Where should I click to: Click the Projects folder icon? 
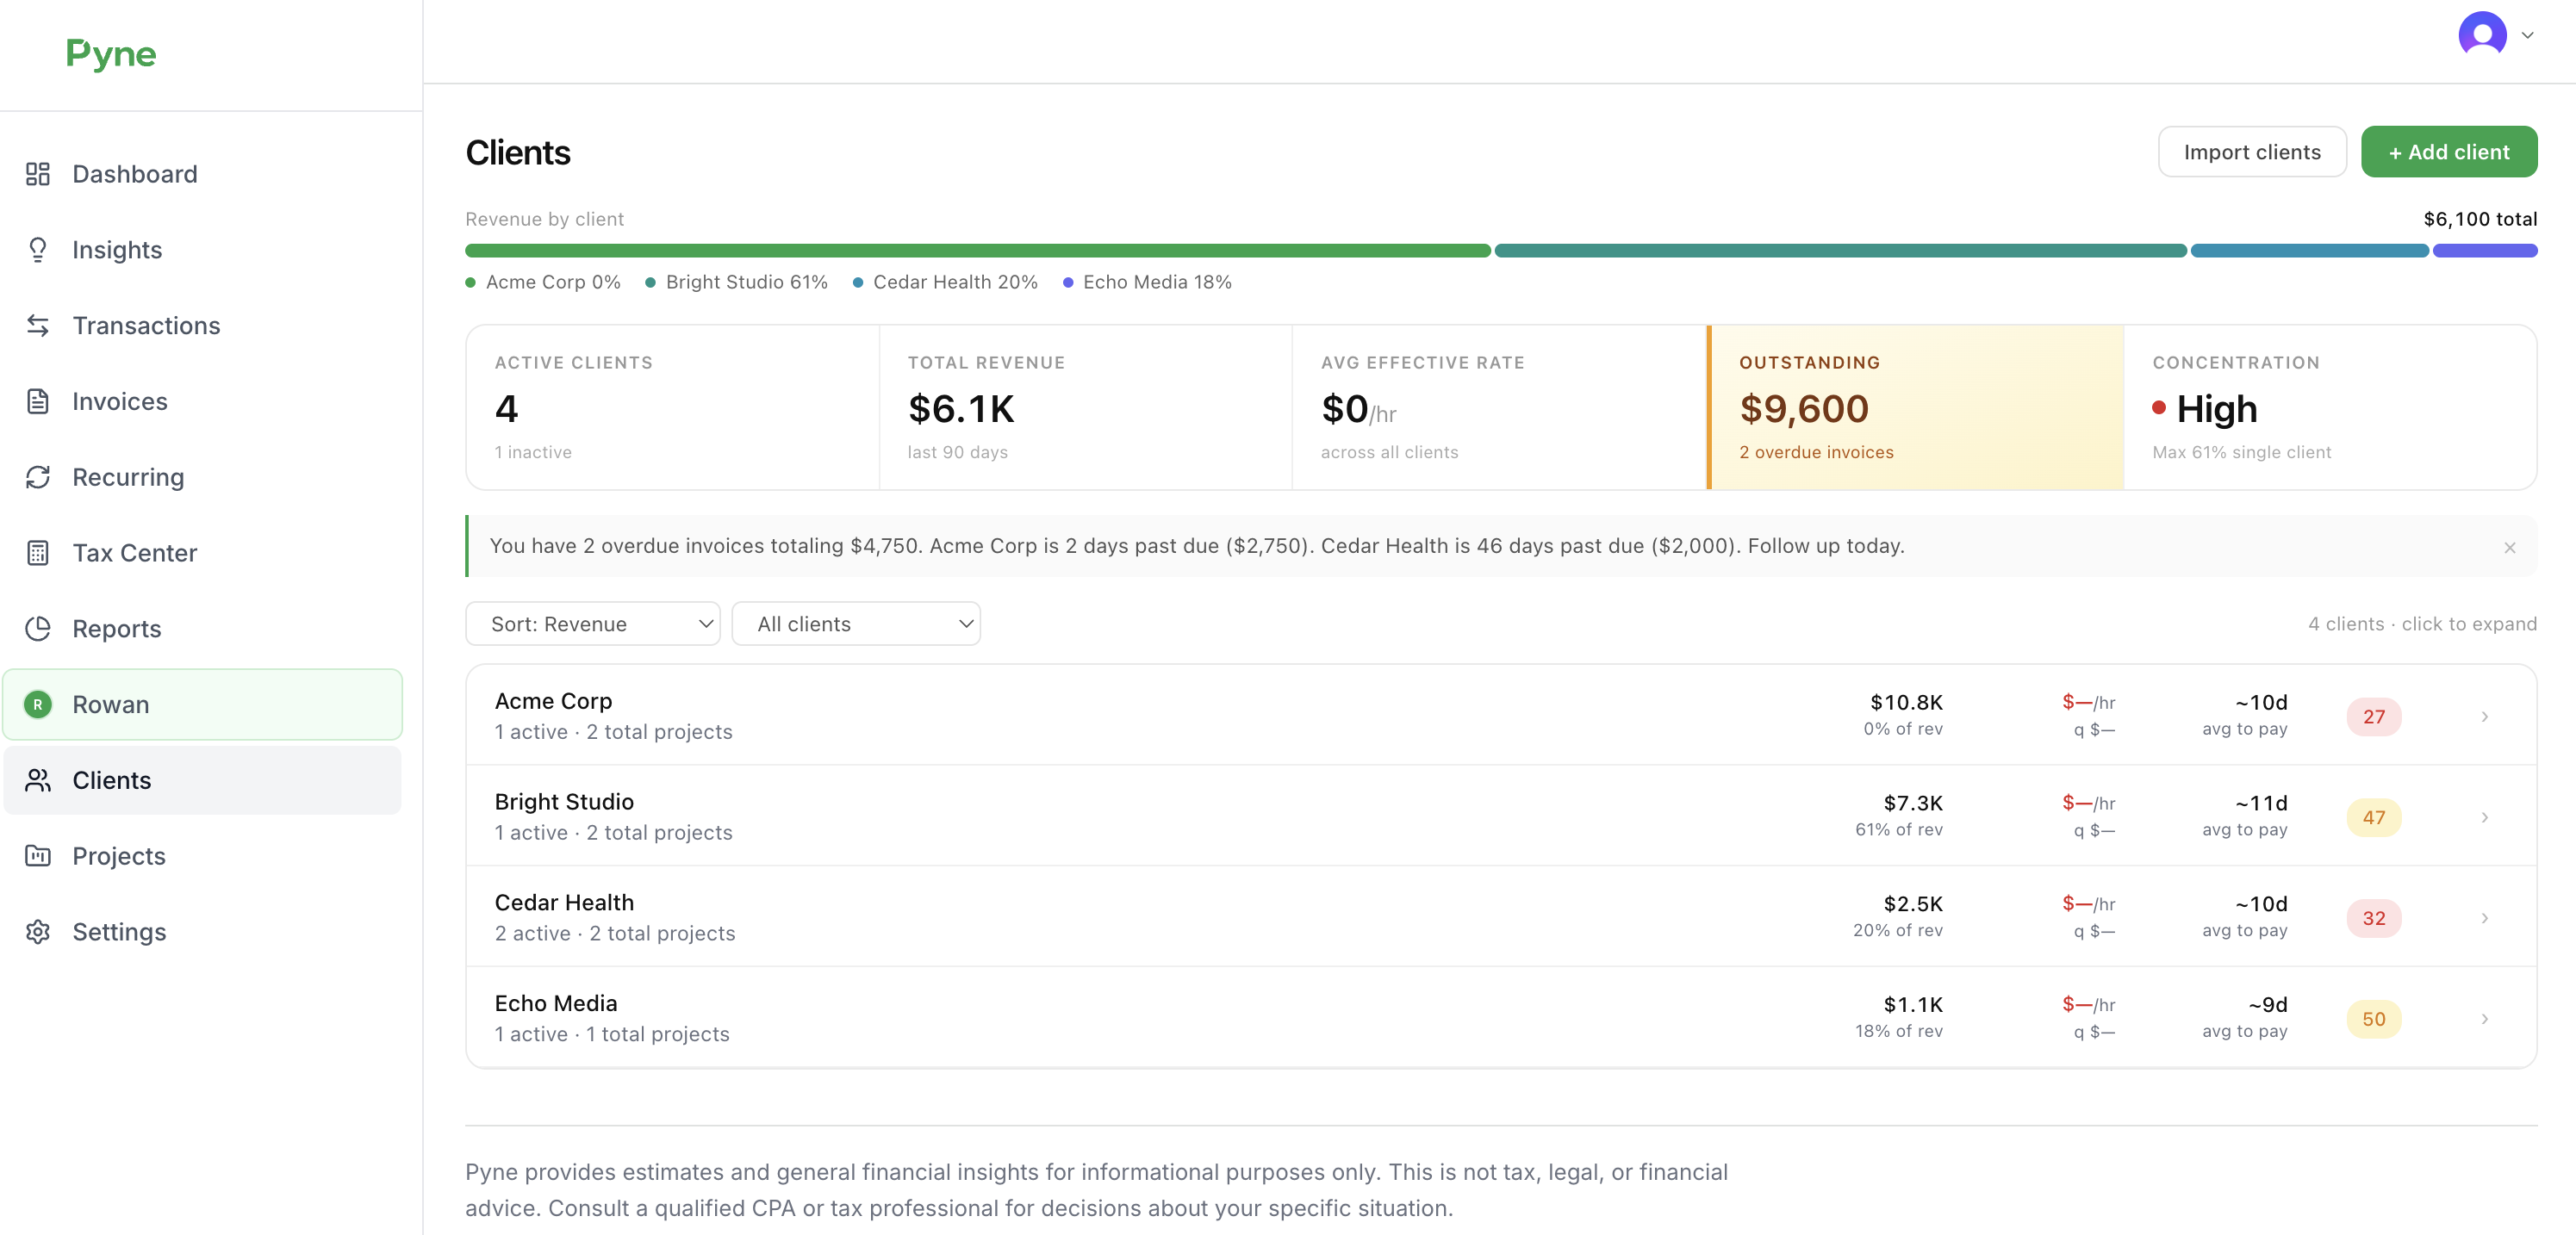38,856
